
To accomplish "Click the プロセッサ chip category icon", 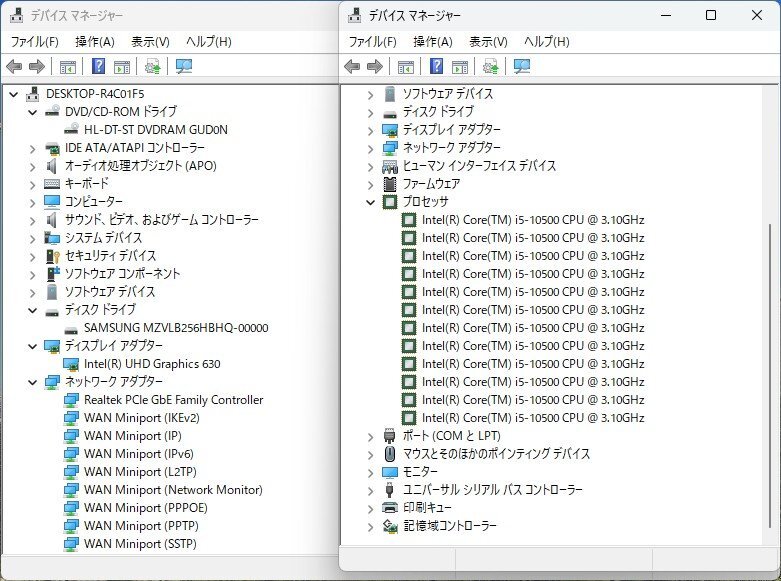I will (390, 202).
